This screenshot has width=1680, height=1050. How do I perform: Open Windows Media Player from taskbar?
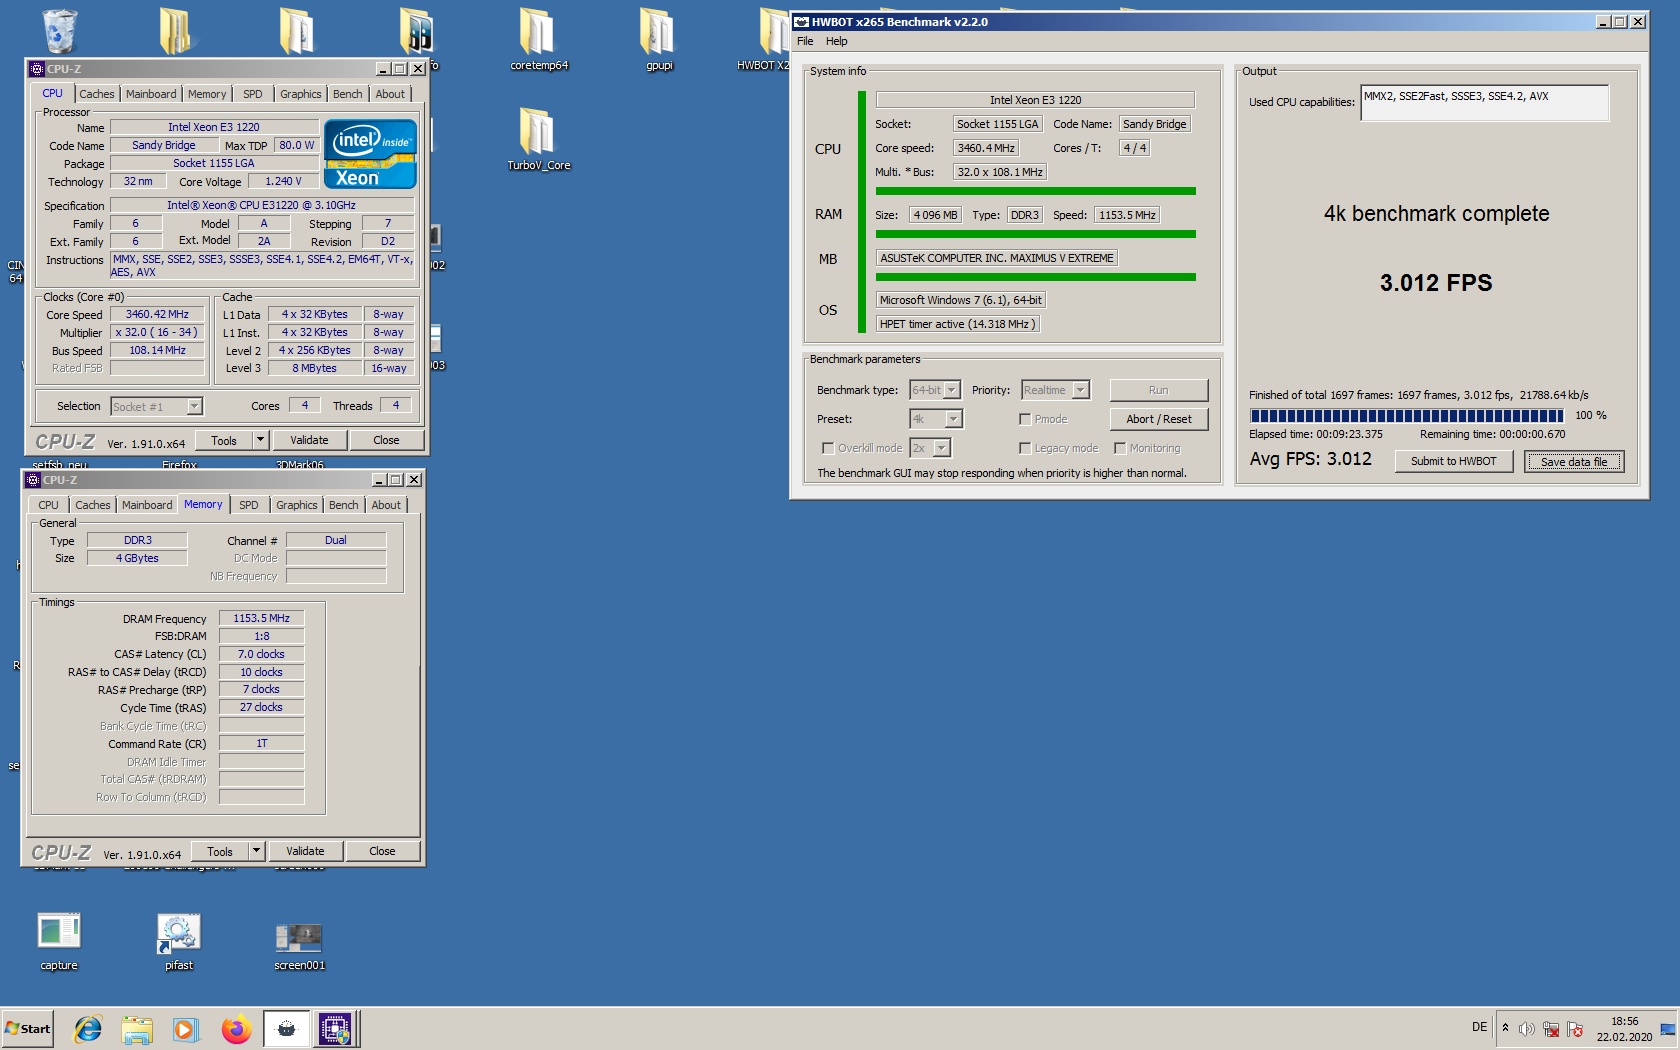point(185,1028)
